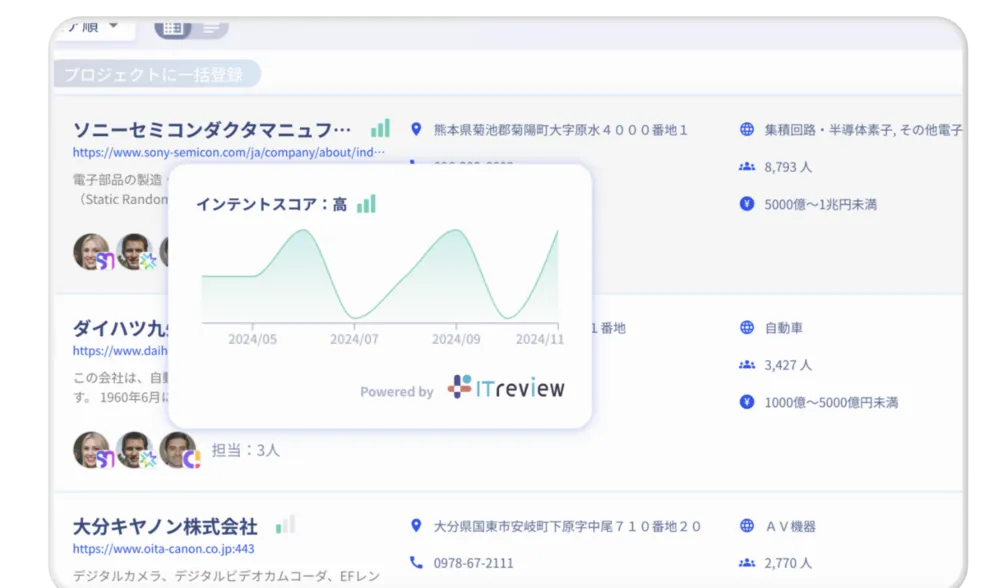Click the プロジェクトに一括登録 button
Viewport: 1000px width, 588px height.
tap(157, 73)
